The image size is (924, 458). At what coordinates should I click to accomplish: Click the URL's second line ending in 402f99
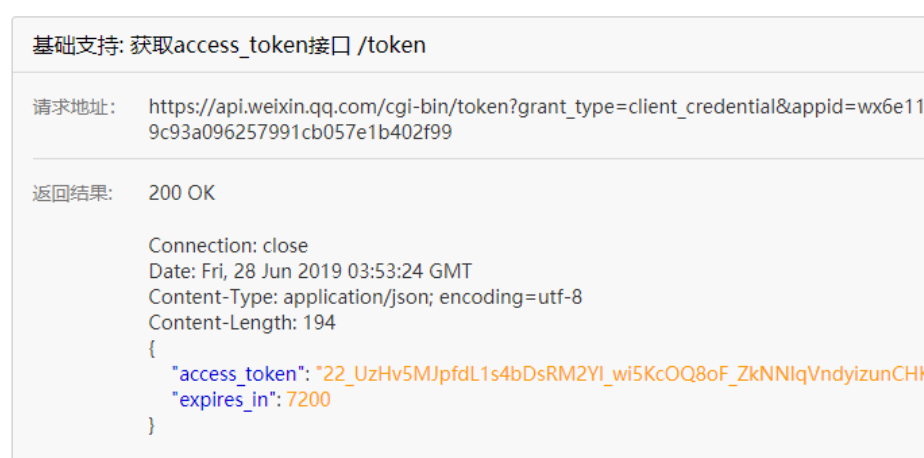coord(300,132)
